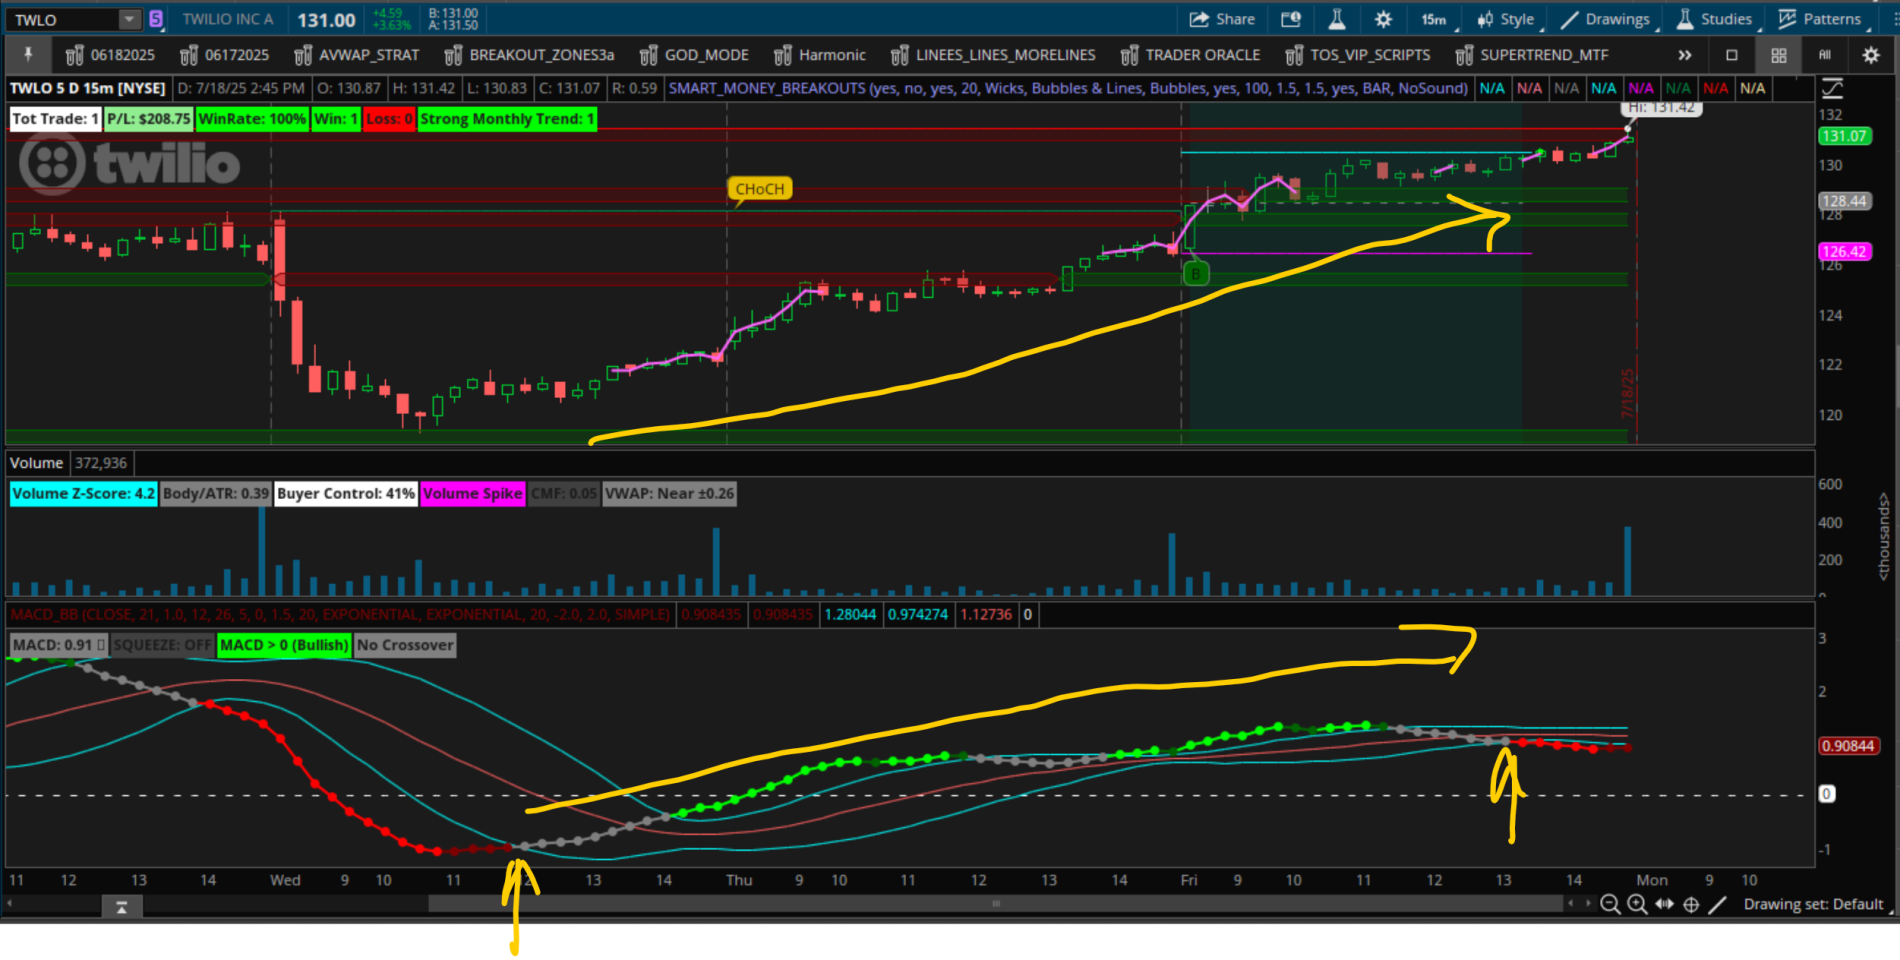Click the 128.44 price axis tag

click(1844, 201)
